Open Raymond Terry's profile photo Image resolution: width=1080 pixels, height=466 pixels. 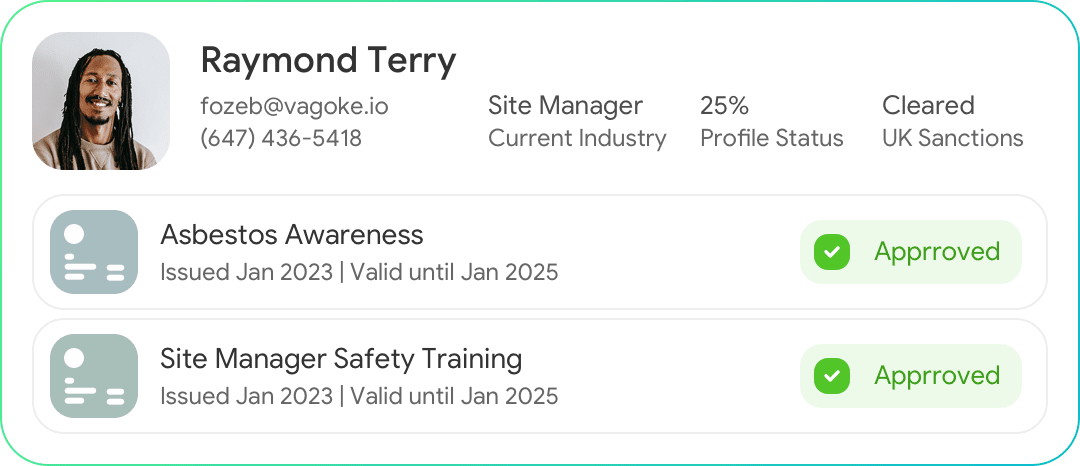(101, 101)
